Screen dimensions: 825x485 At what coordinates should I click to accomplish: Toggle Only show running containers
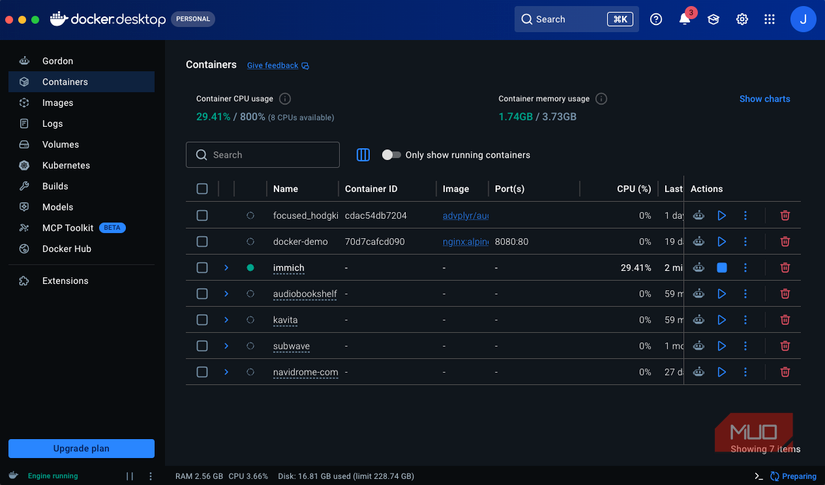391,155
